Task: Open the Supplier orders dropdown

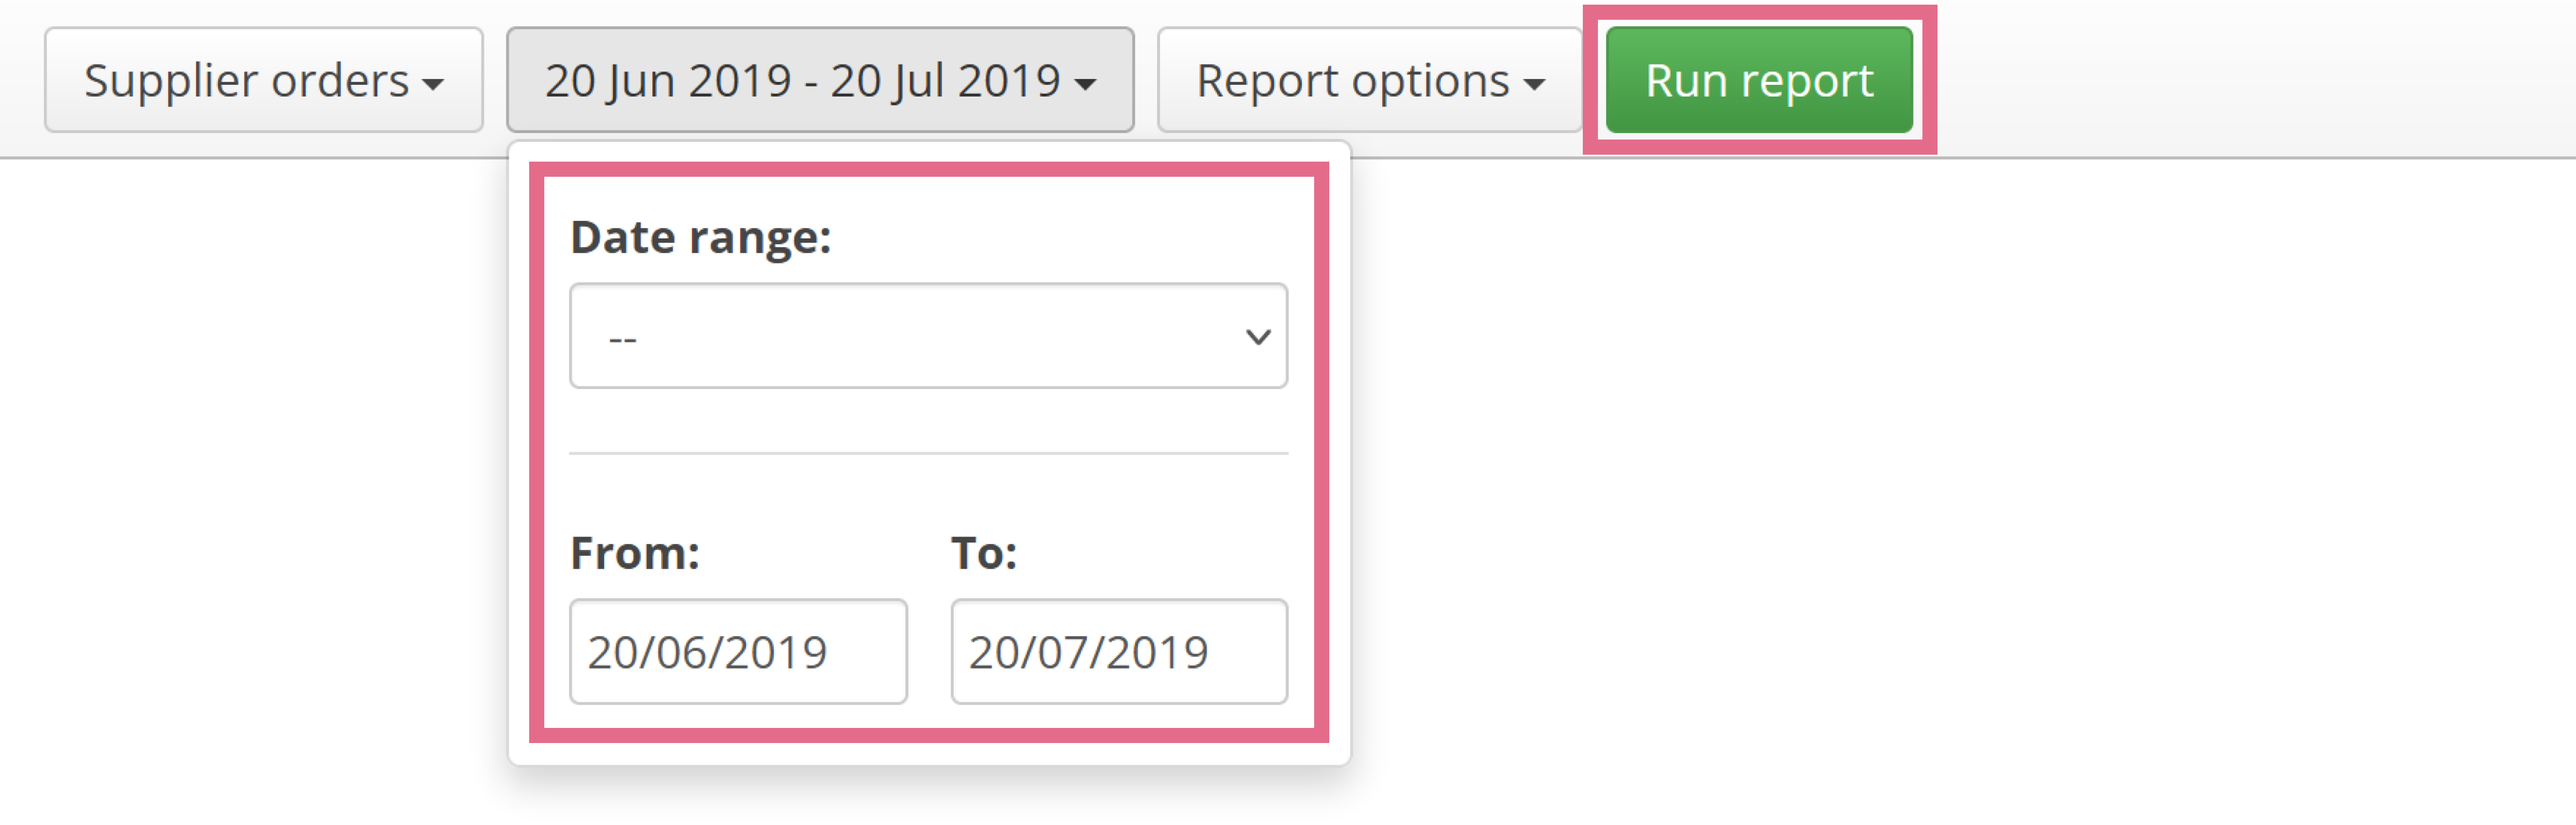Action: tap(263, 80)
